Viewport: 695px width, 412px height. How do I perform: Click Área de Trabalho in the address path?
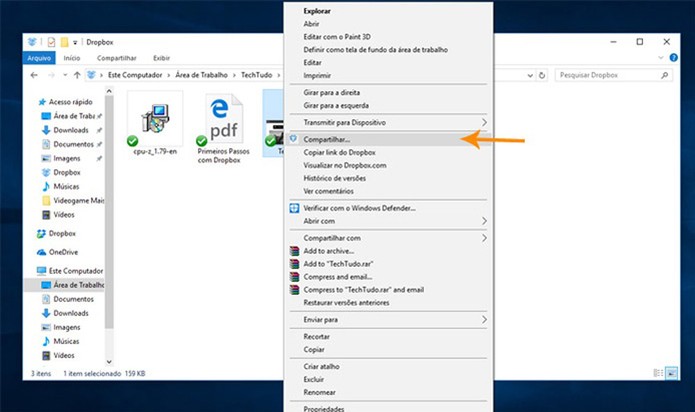tap(202, 75)
